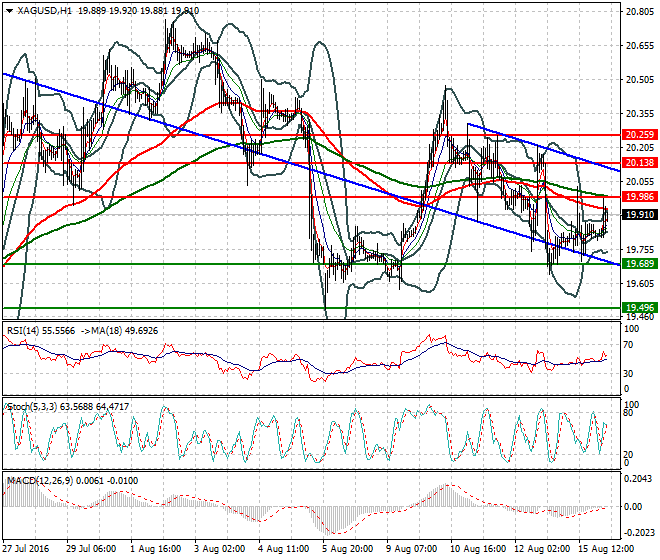Click the 12 Aug 02:00 time label
Image resolution: width=660 pixels, height=560 pixels.
click(x=543, y=549)
